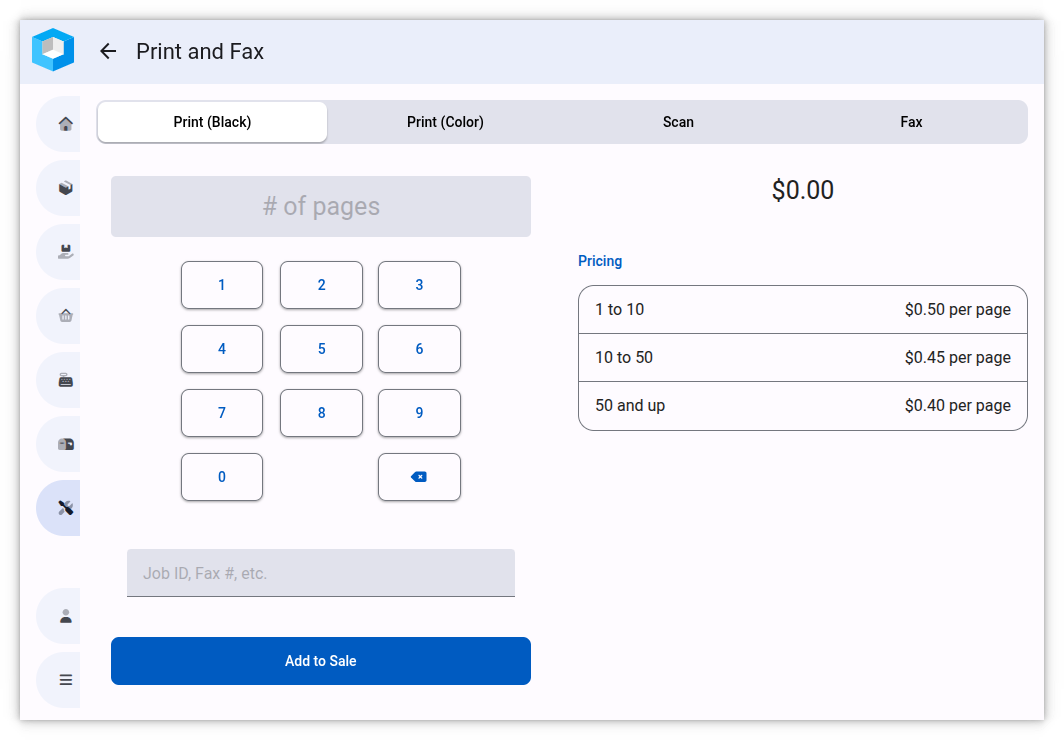The height and width of the screenshot is (740, 1064).
Task: Click the Job ID, Fax # input field
Action: pyautogui.click(x=320, y=573)
